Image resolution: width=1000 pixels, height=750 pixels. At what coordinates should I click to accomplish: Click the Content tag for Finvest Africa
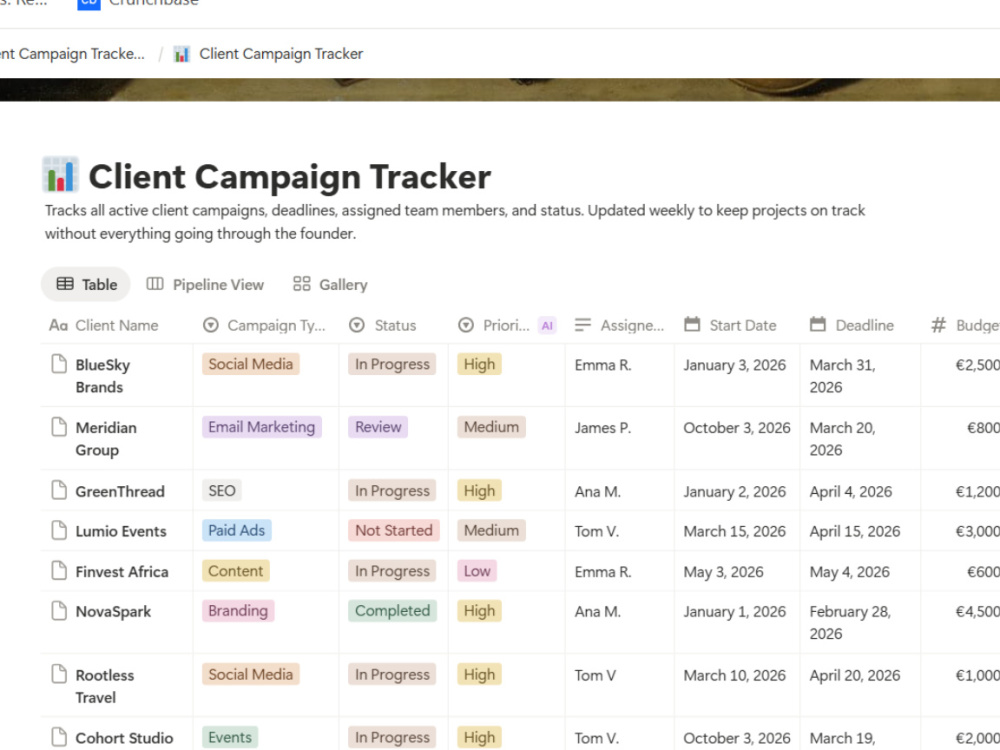click(x=235, y=571)
